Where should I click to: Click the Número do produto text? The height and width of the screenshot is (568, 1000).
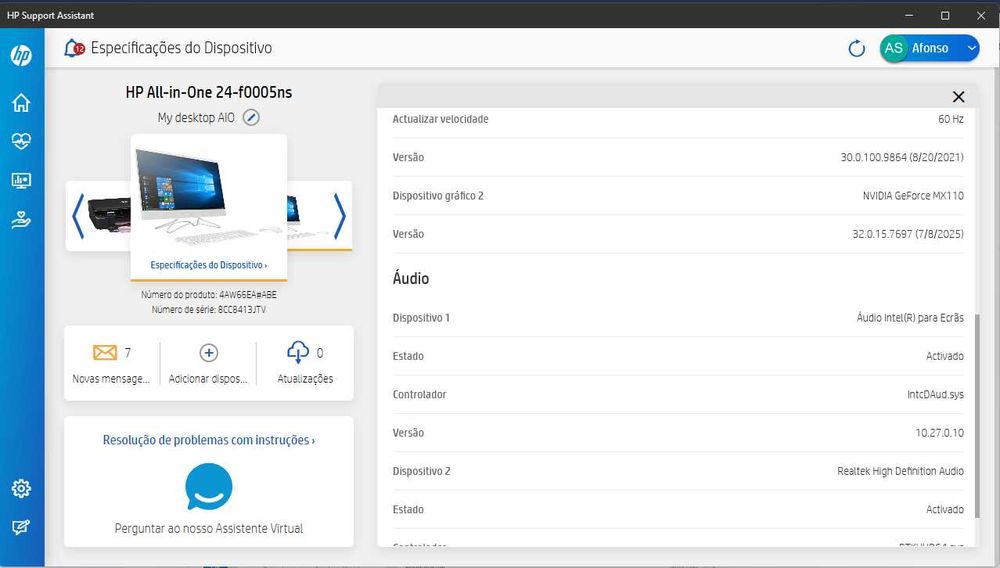coord(209,295)
